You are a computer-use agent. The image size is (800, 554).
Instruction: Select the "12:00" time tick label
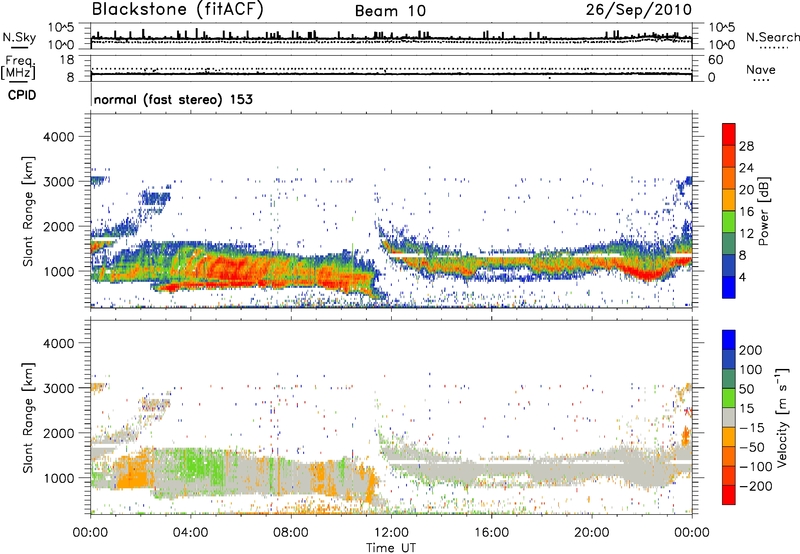click(391, 533)
